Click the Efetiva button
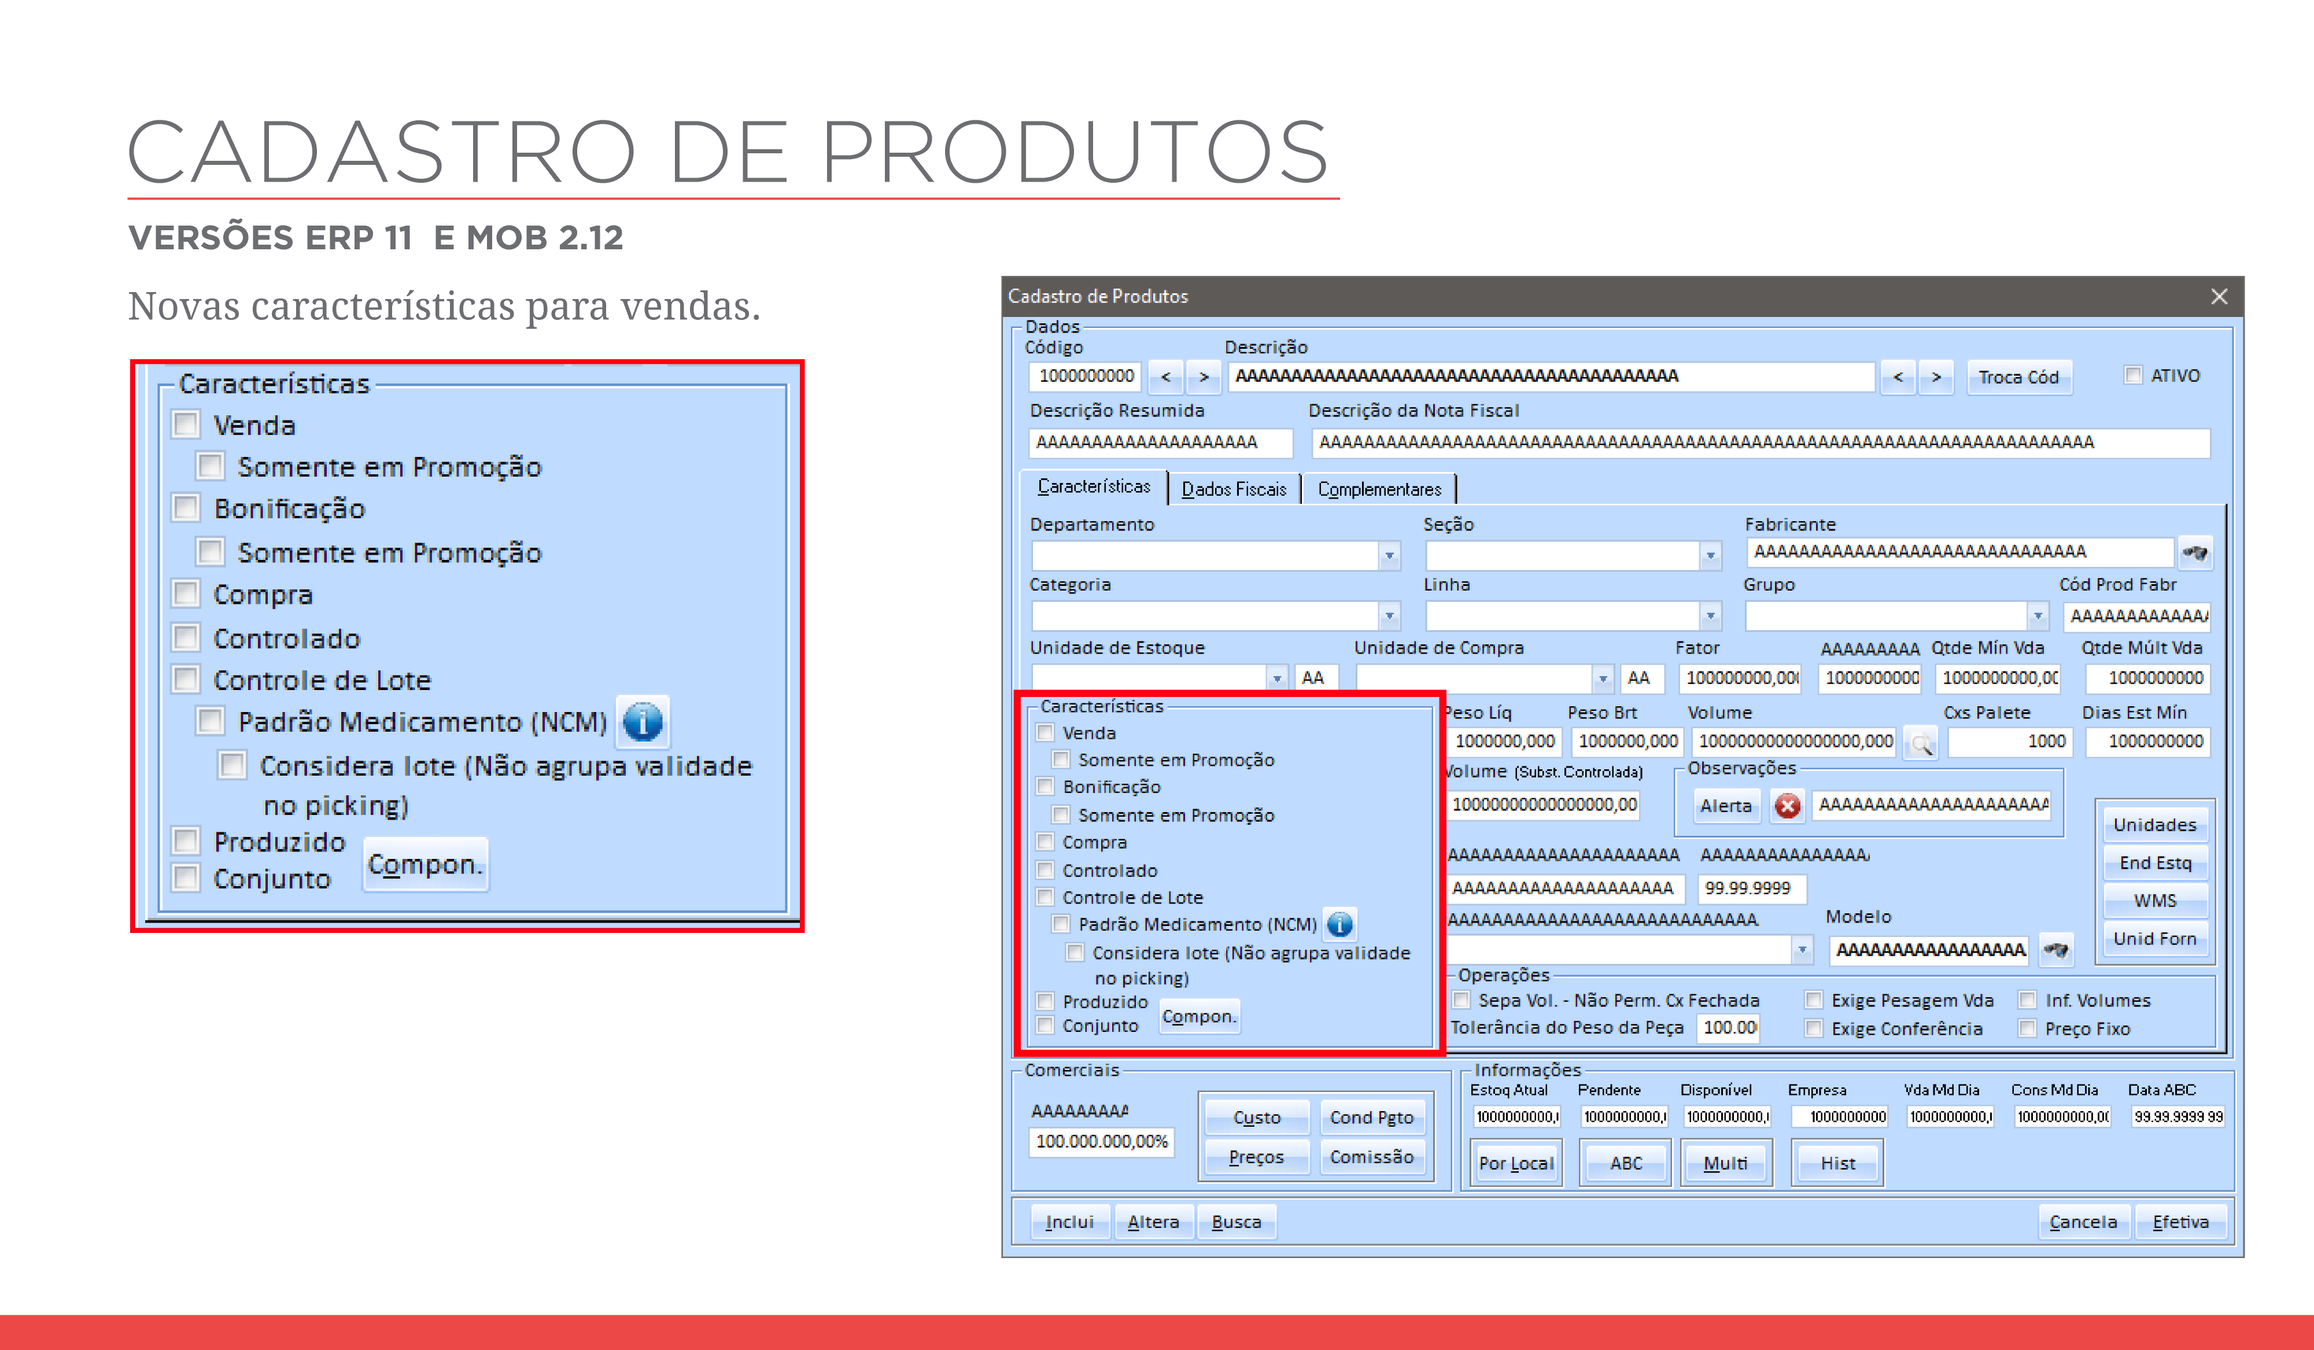The height and width of the screenshot is (1350, 2314). (x=2180, y=1221)
